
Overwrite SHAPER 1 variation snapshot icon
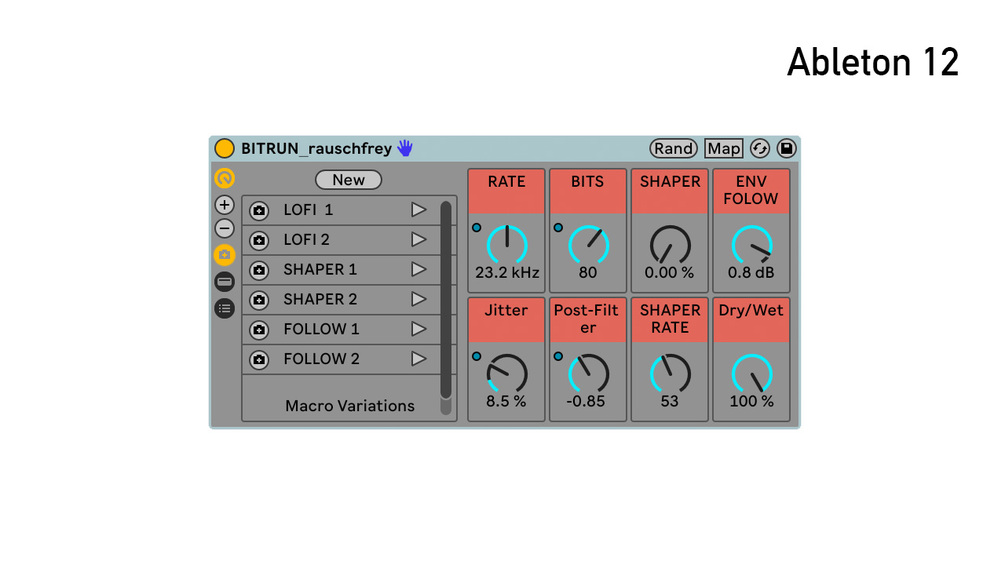[259, 270]
